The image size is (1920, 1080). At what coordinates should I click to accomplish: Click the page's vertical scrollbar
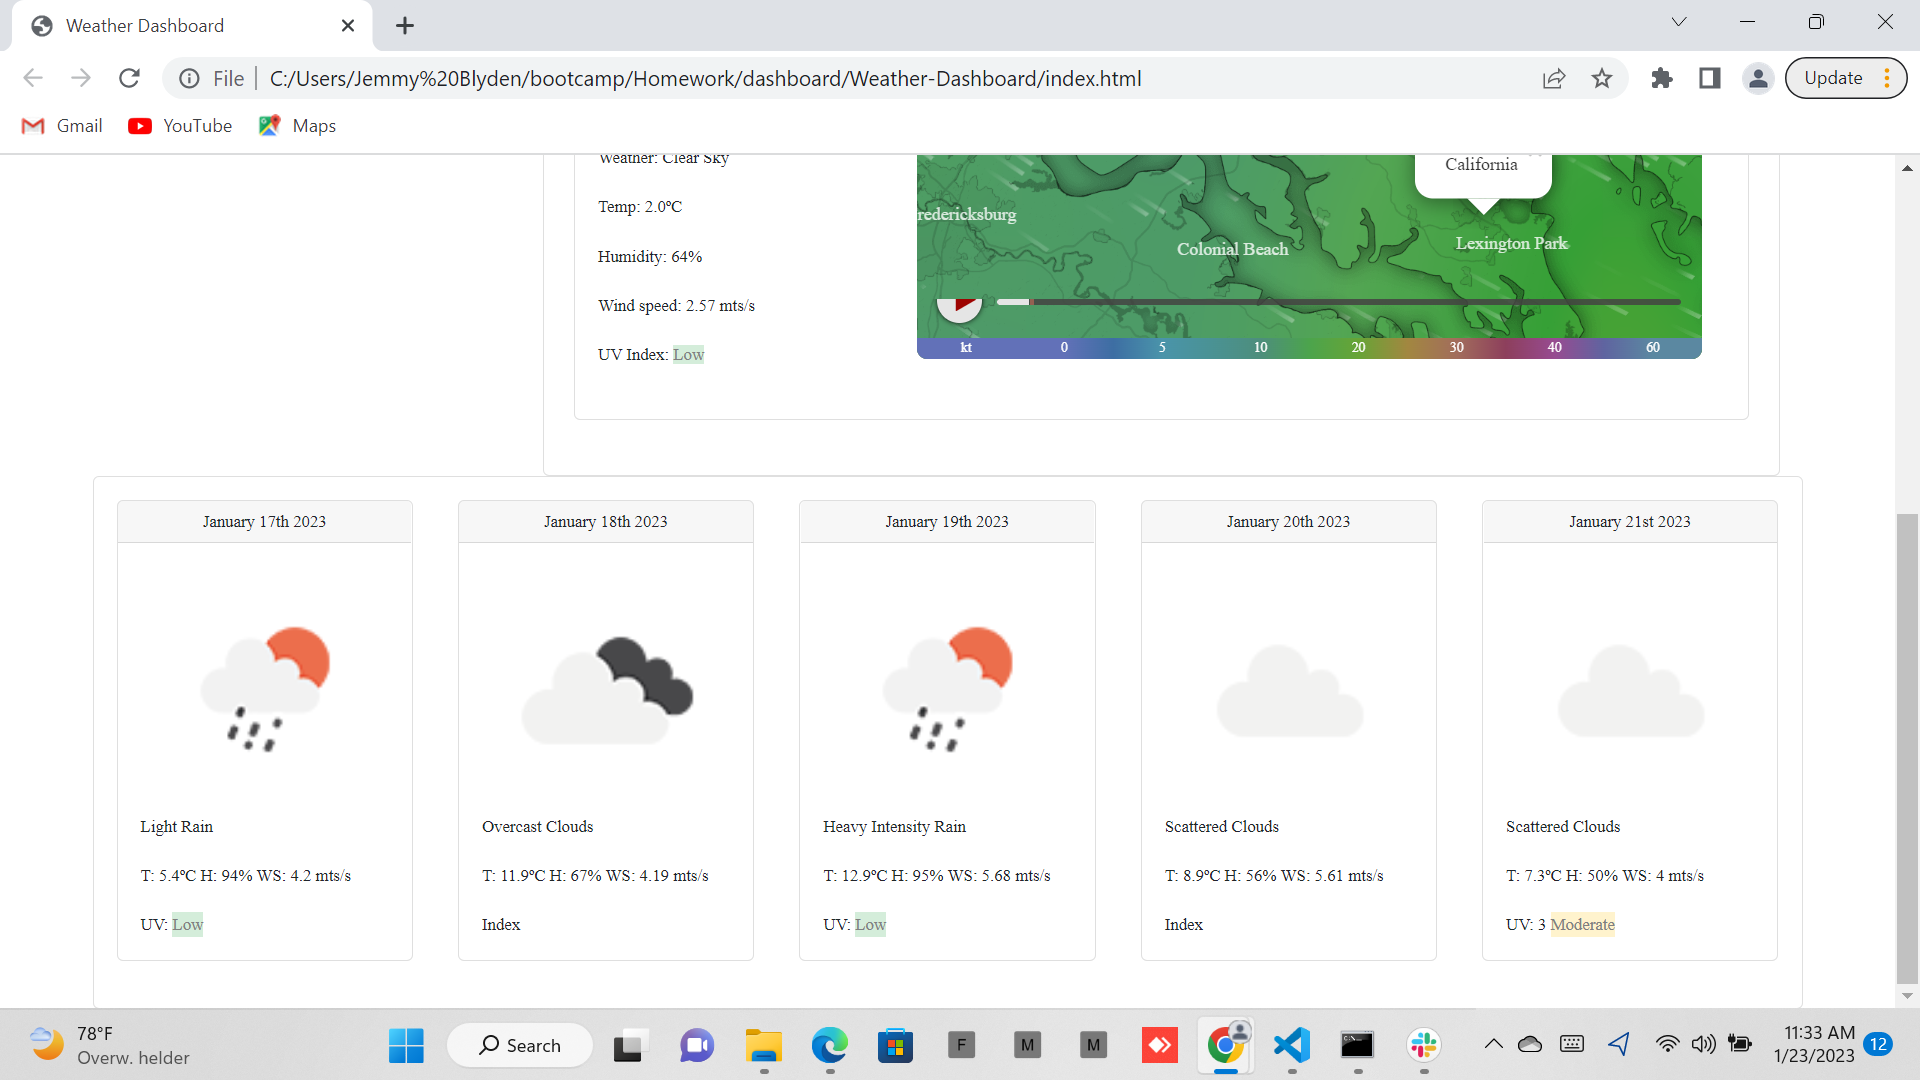(x=1909, y=750)
